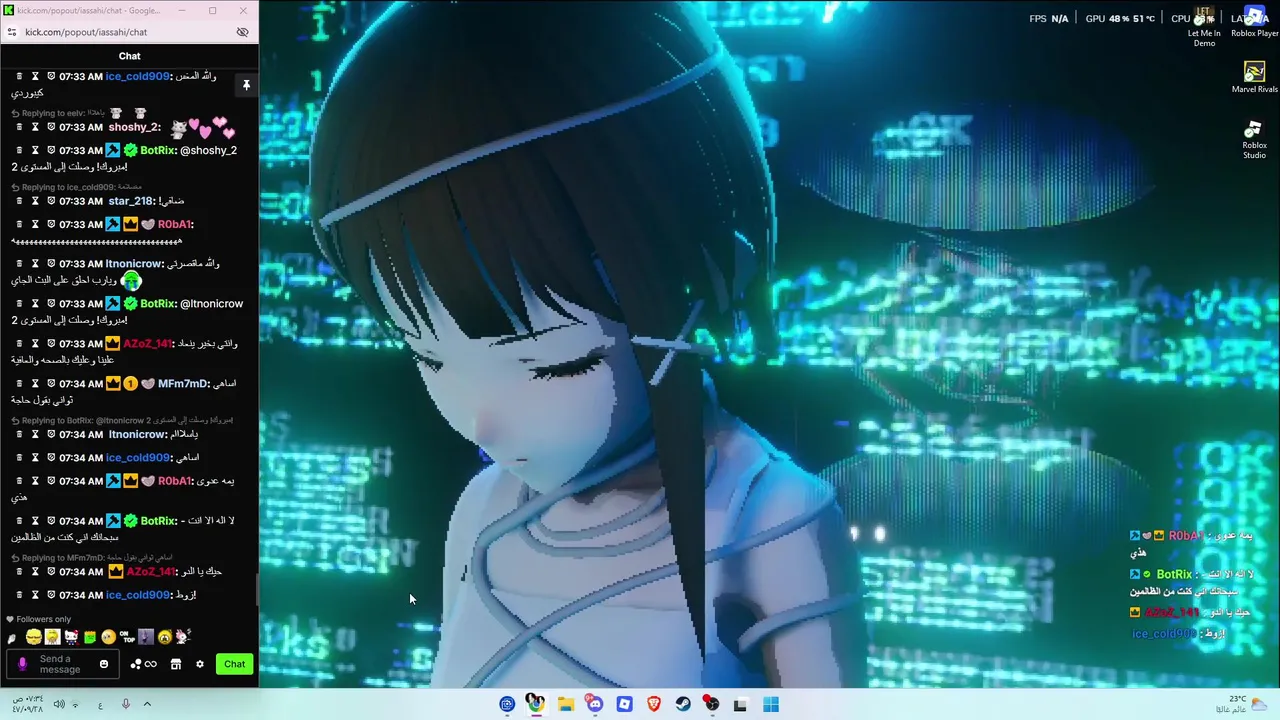The height and width of the screenshot is (720, 1280).
Task: Open the shop storefront icon
Action: tap(175, 664)
